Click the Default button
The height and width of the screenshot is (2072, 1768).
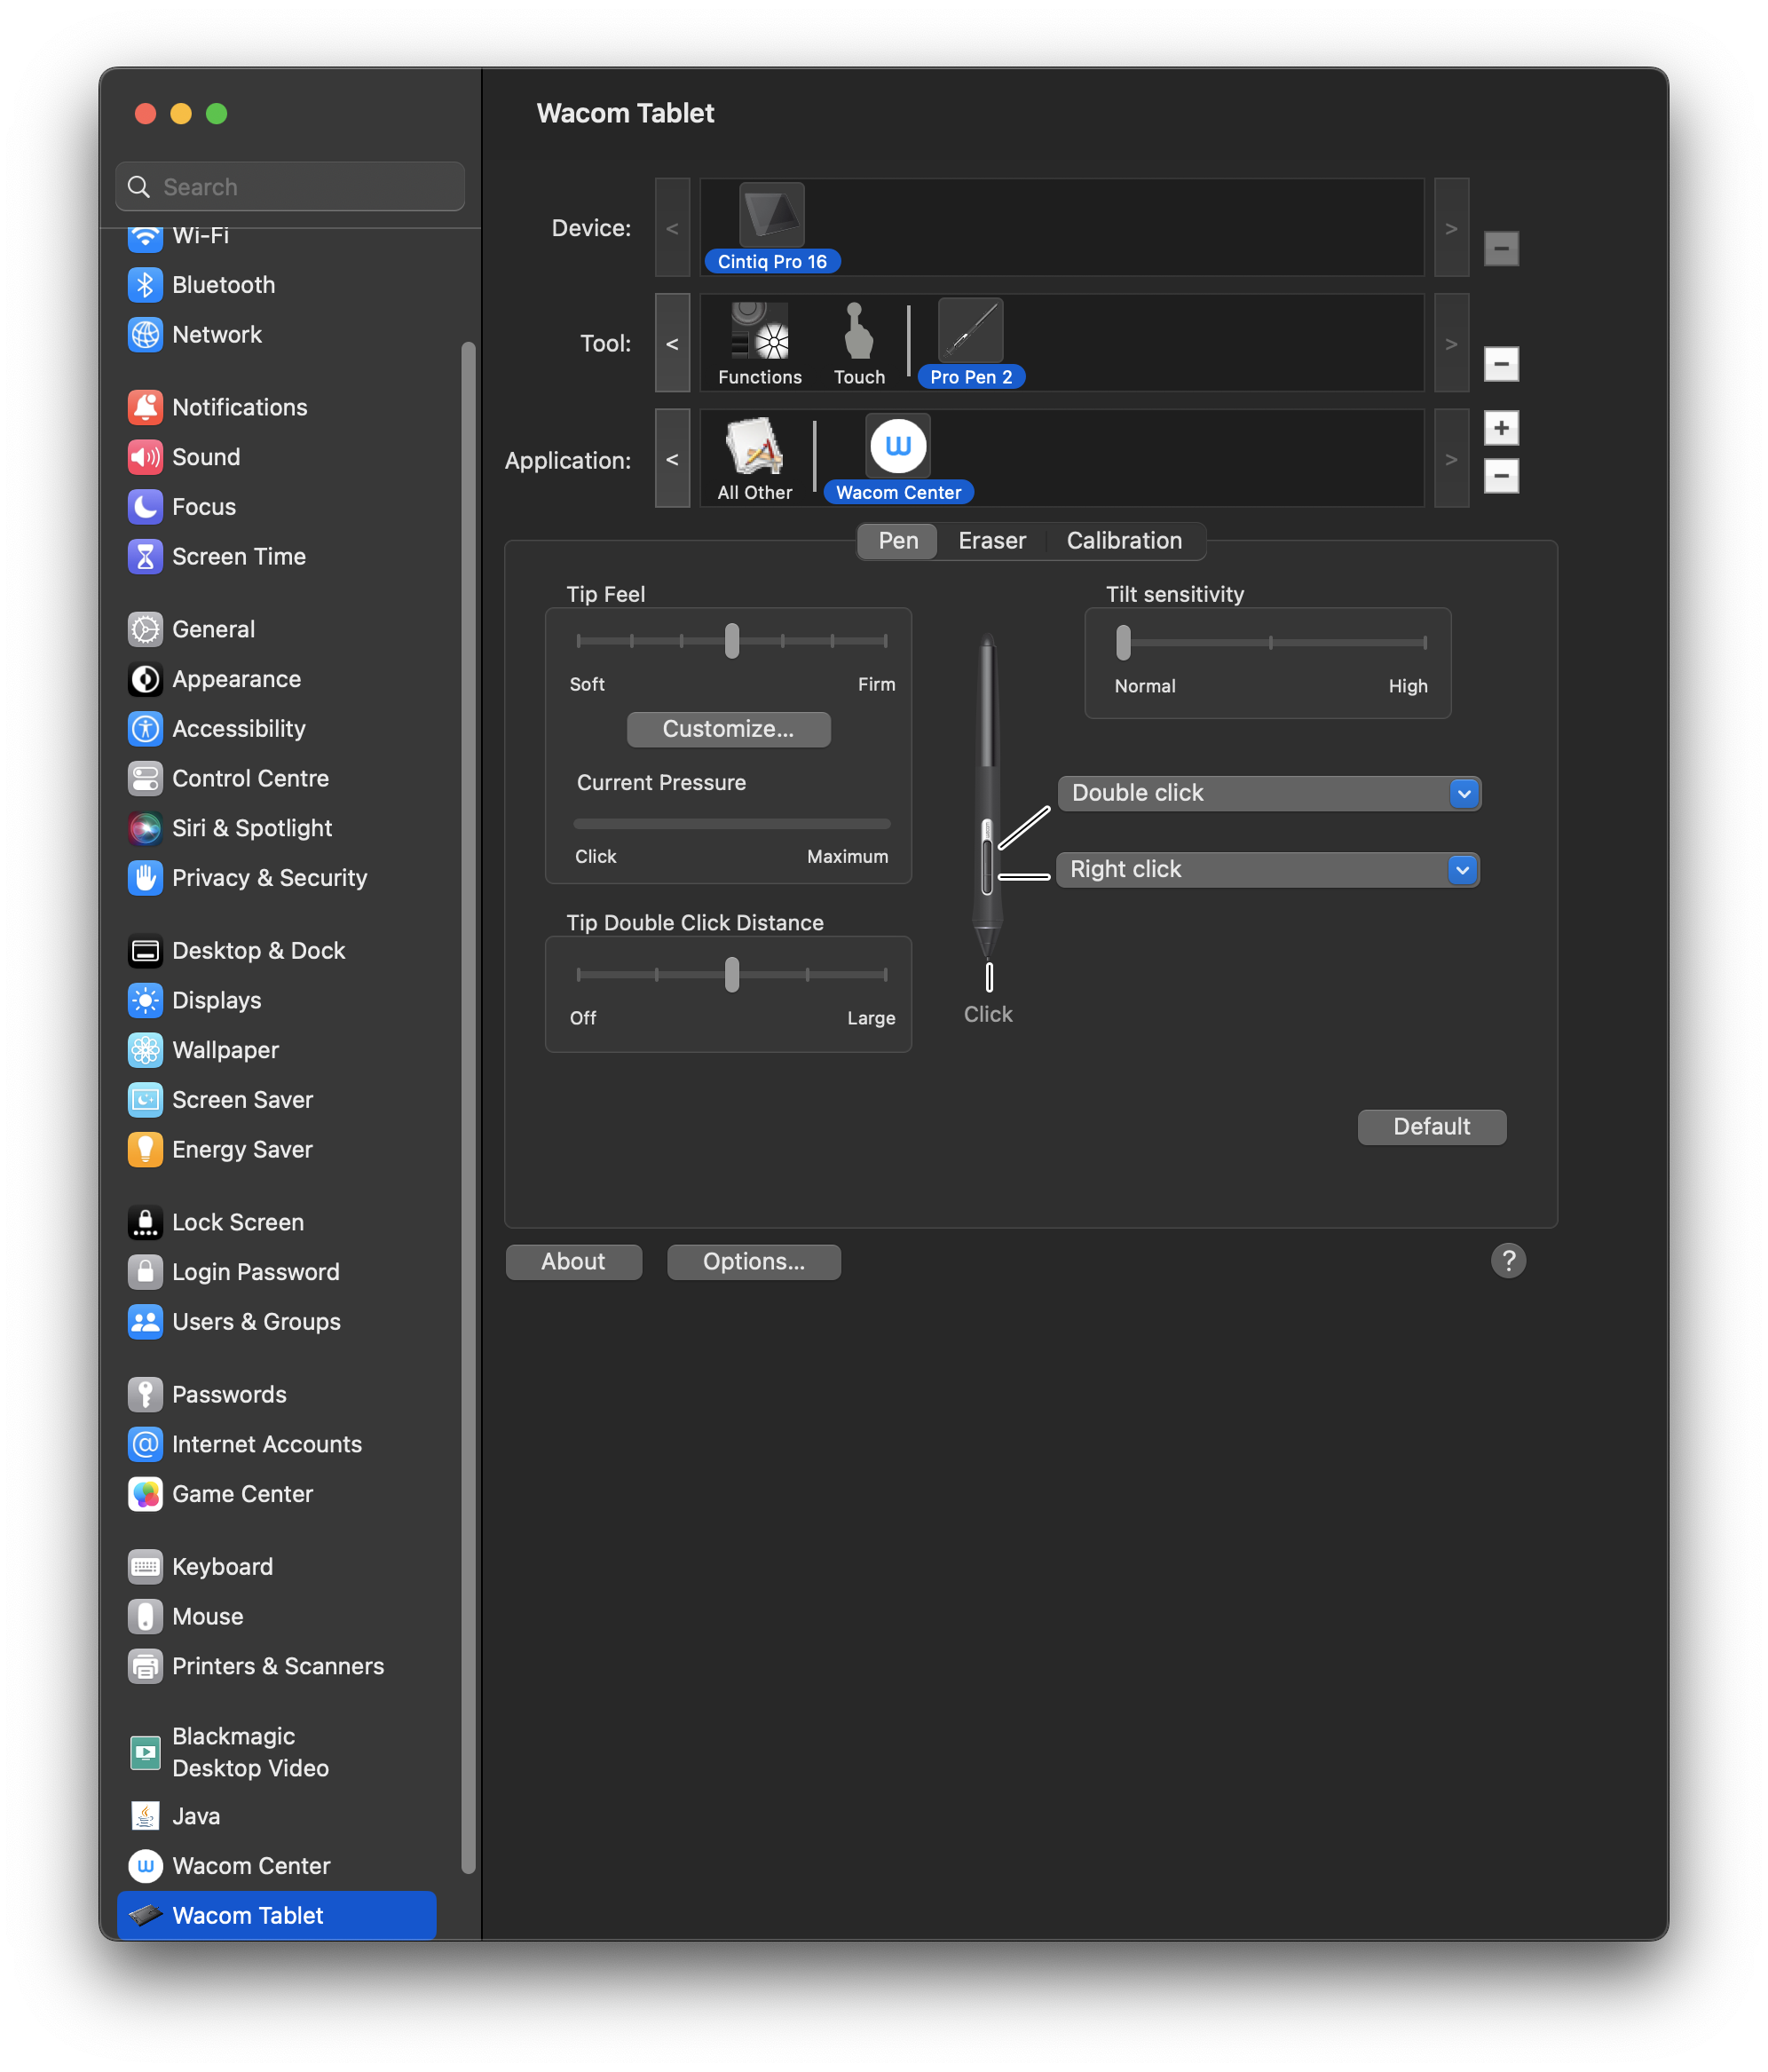tap(1430, 1127)
